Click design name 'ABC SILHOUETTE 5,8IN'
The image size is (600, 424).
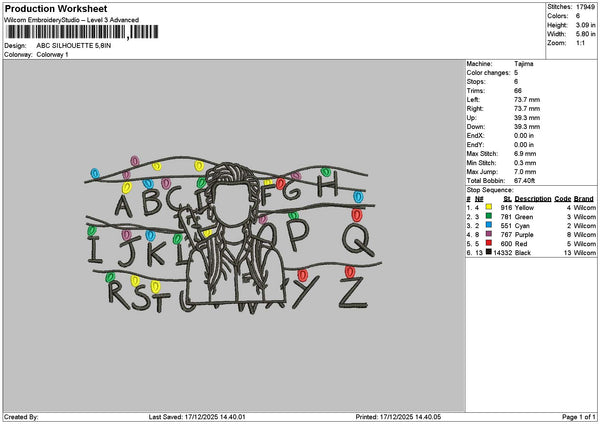tap(74, 46)
